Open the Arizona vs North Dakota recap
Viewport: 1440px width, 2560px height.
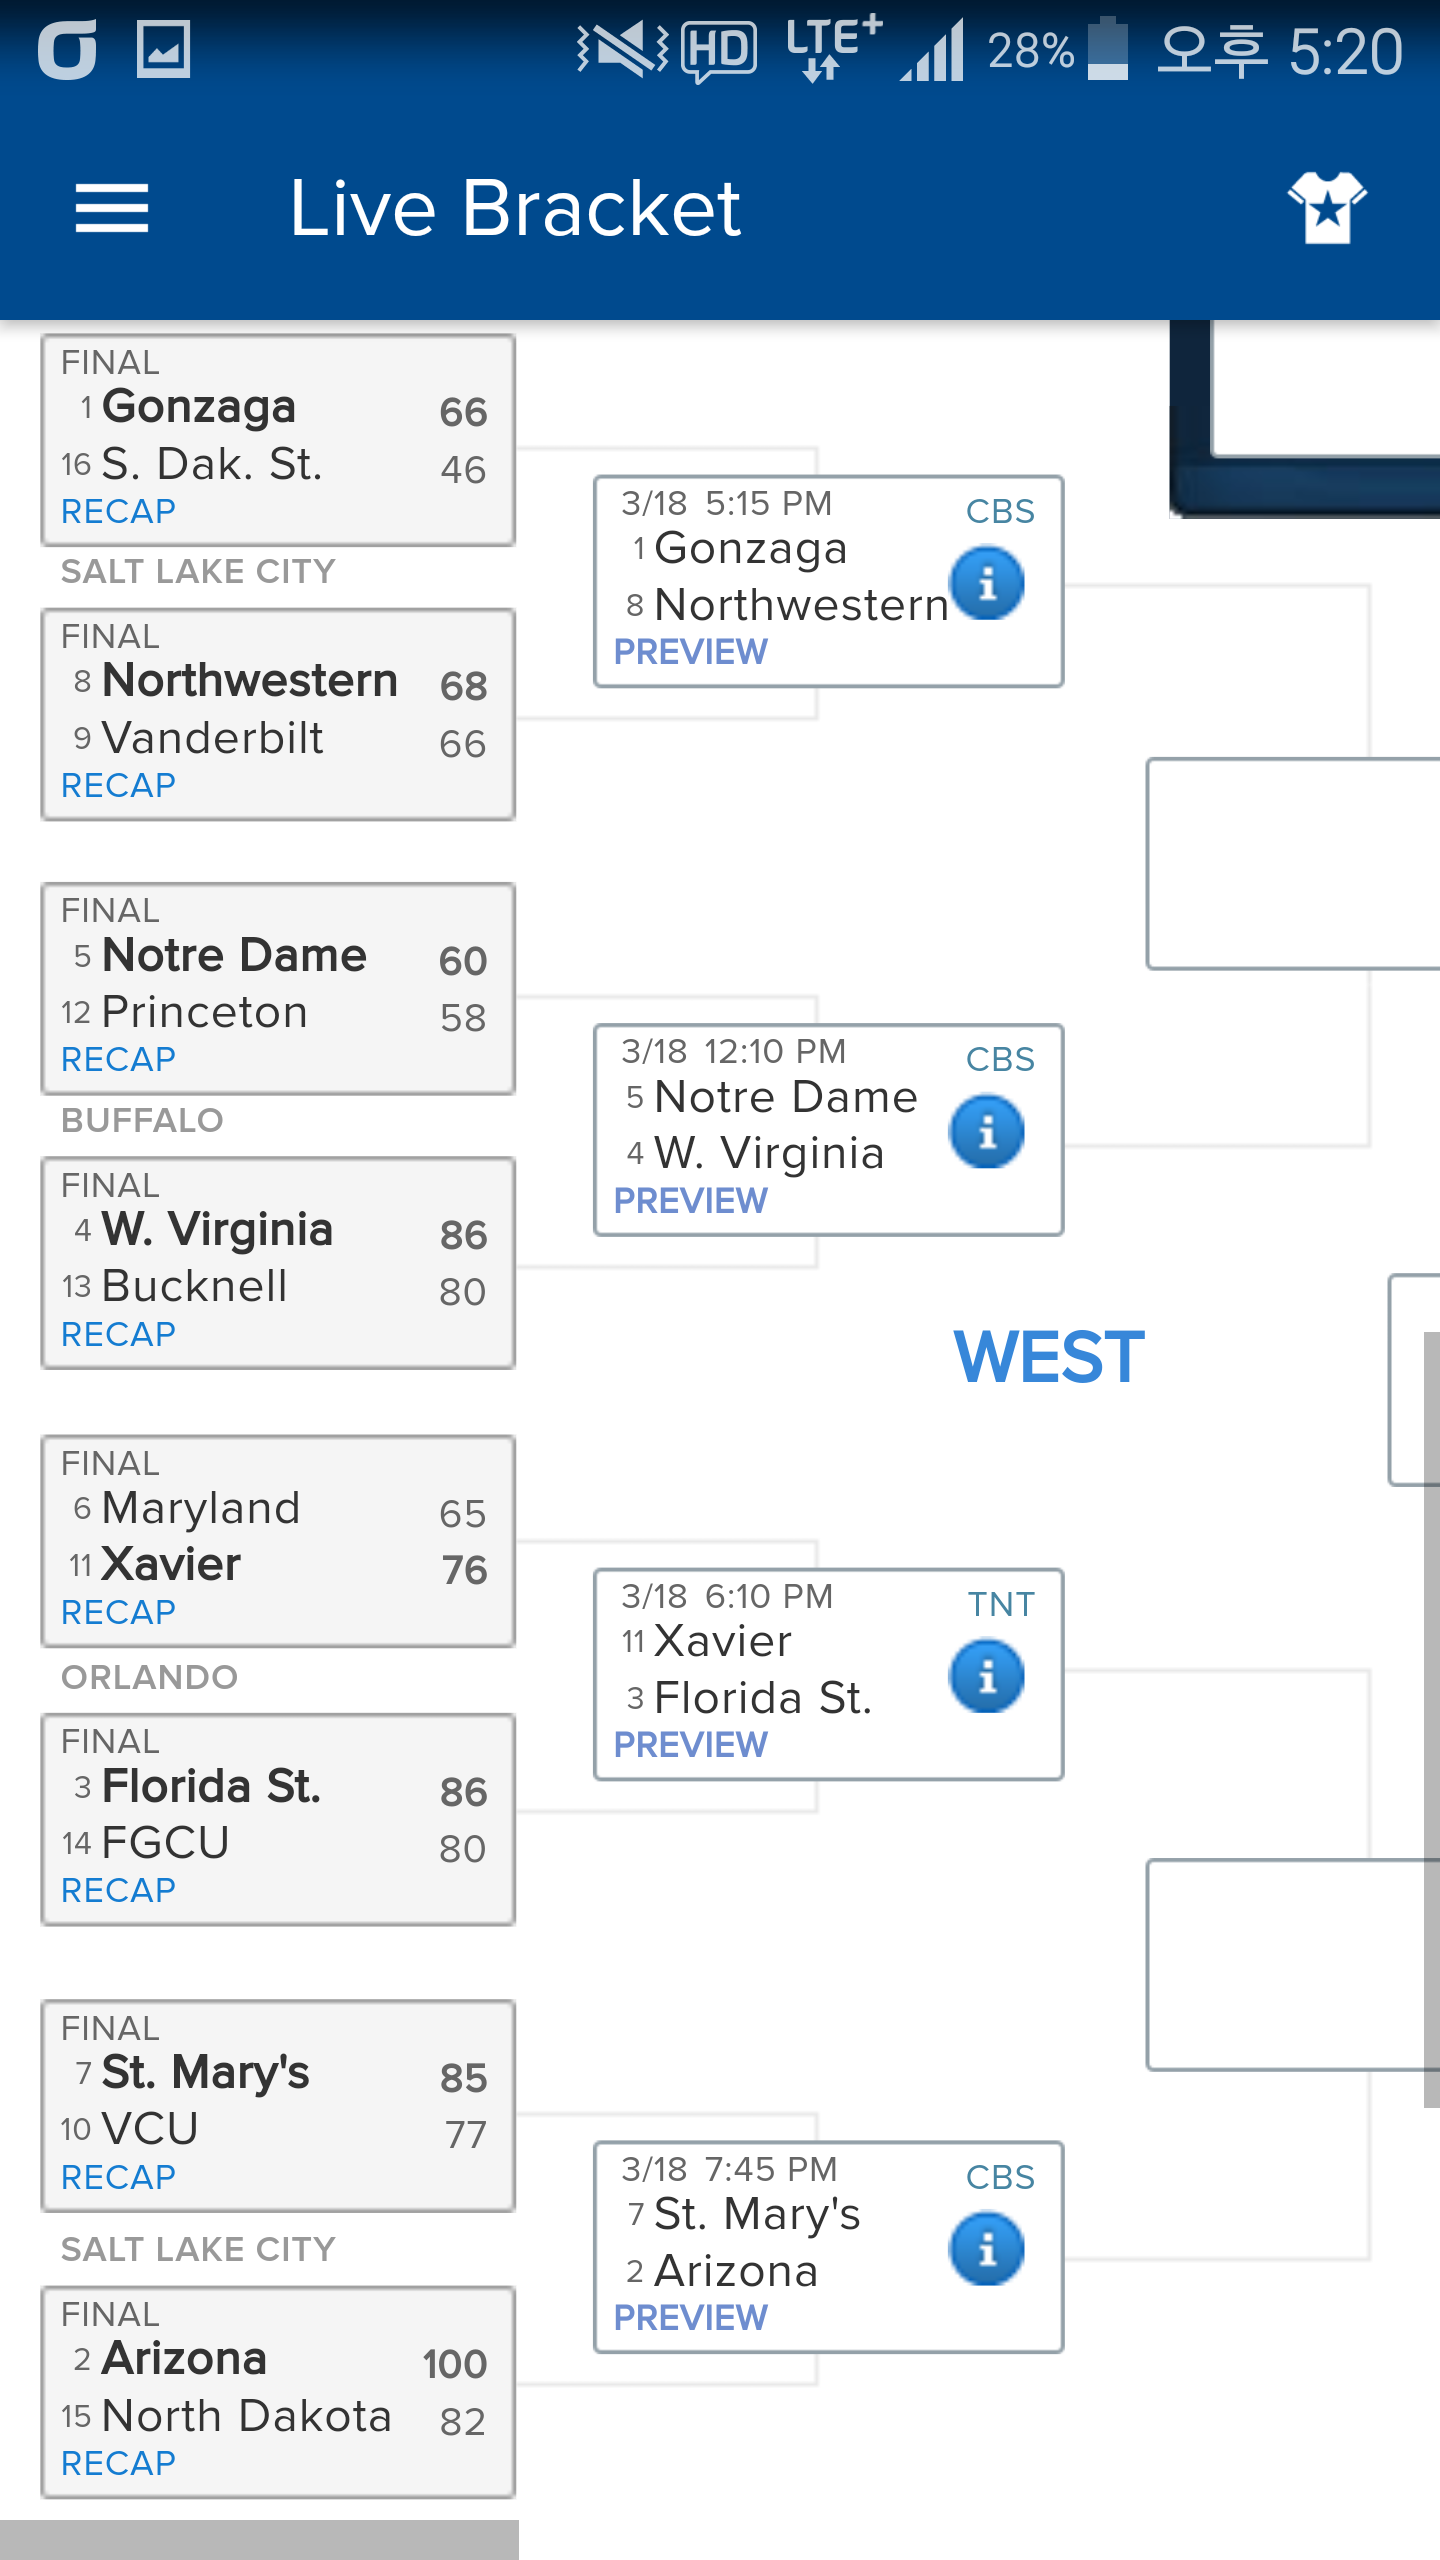pos(118,2463)
